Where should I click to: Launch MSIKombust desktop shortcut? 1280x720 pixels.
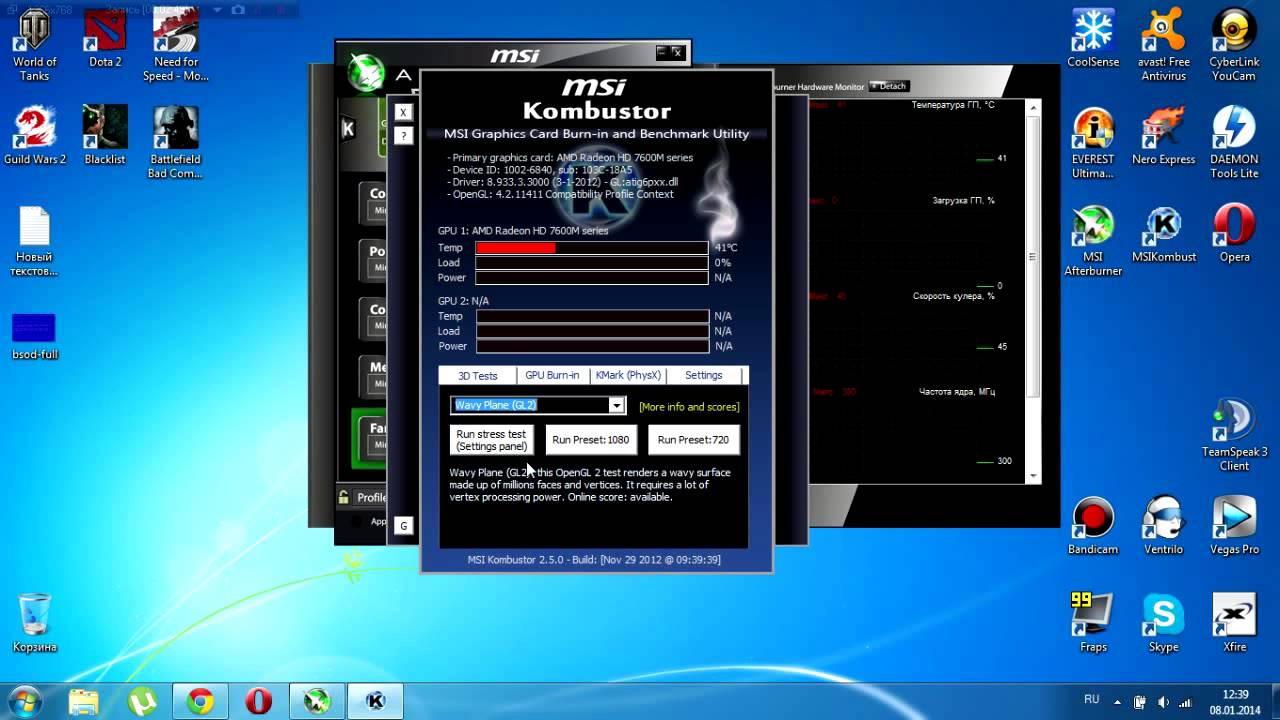click(x=1164, y=234)
